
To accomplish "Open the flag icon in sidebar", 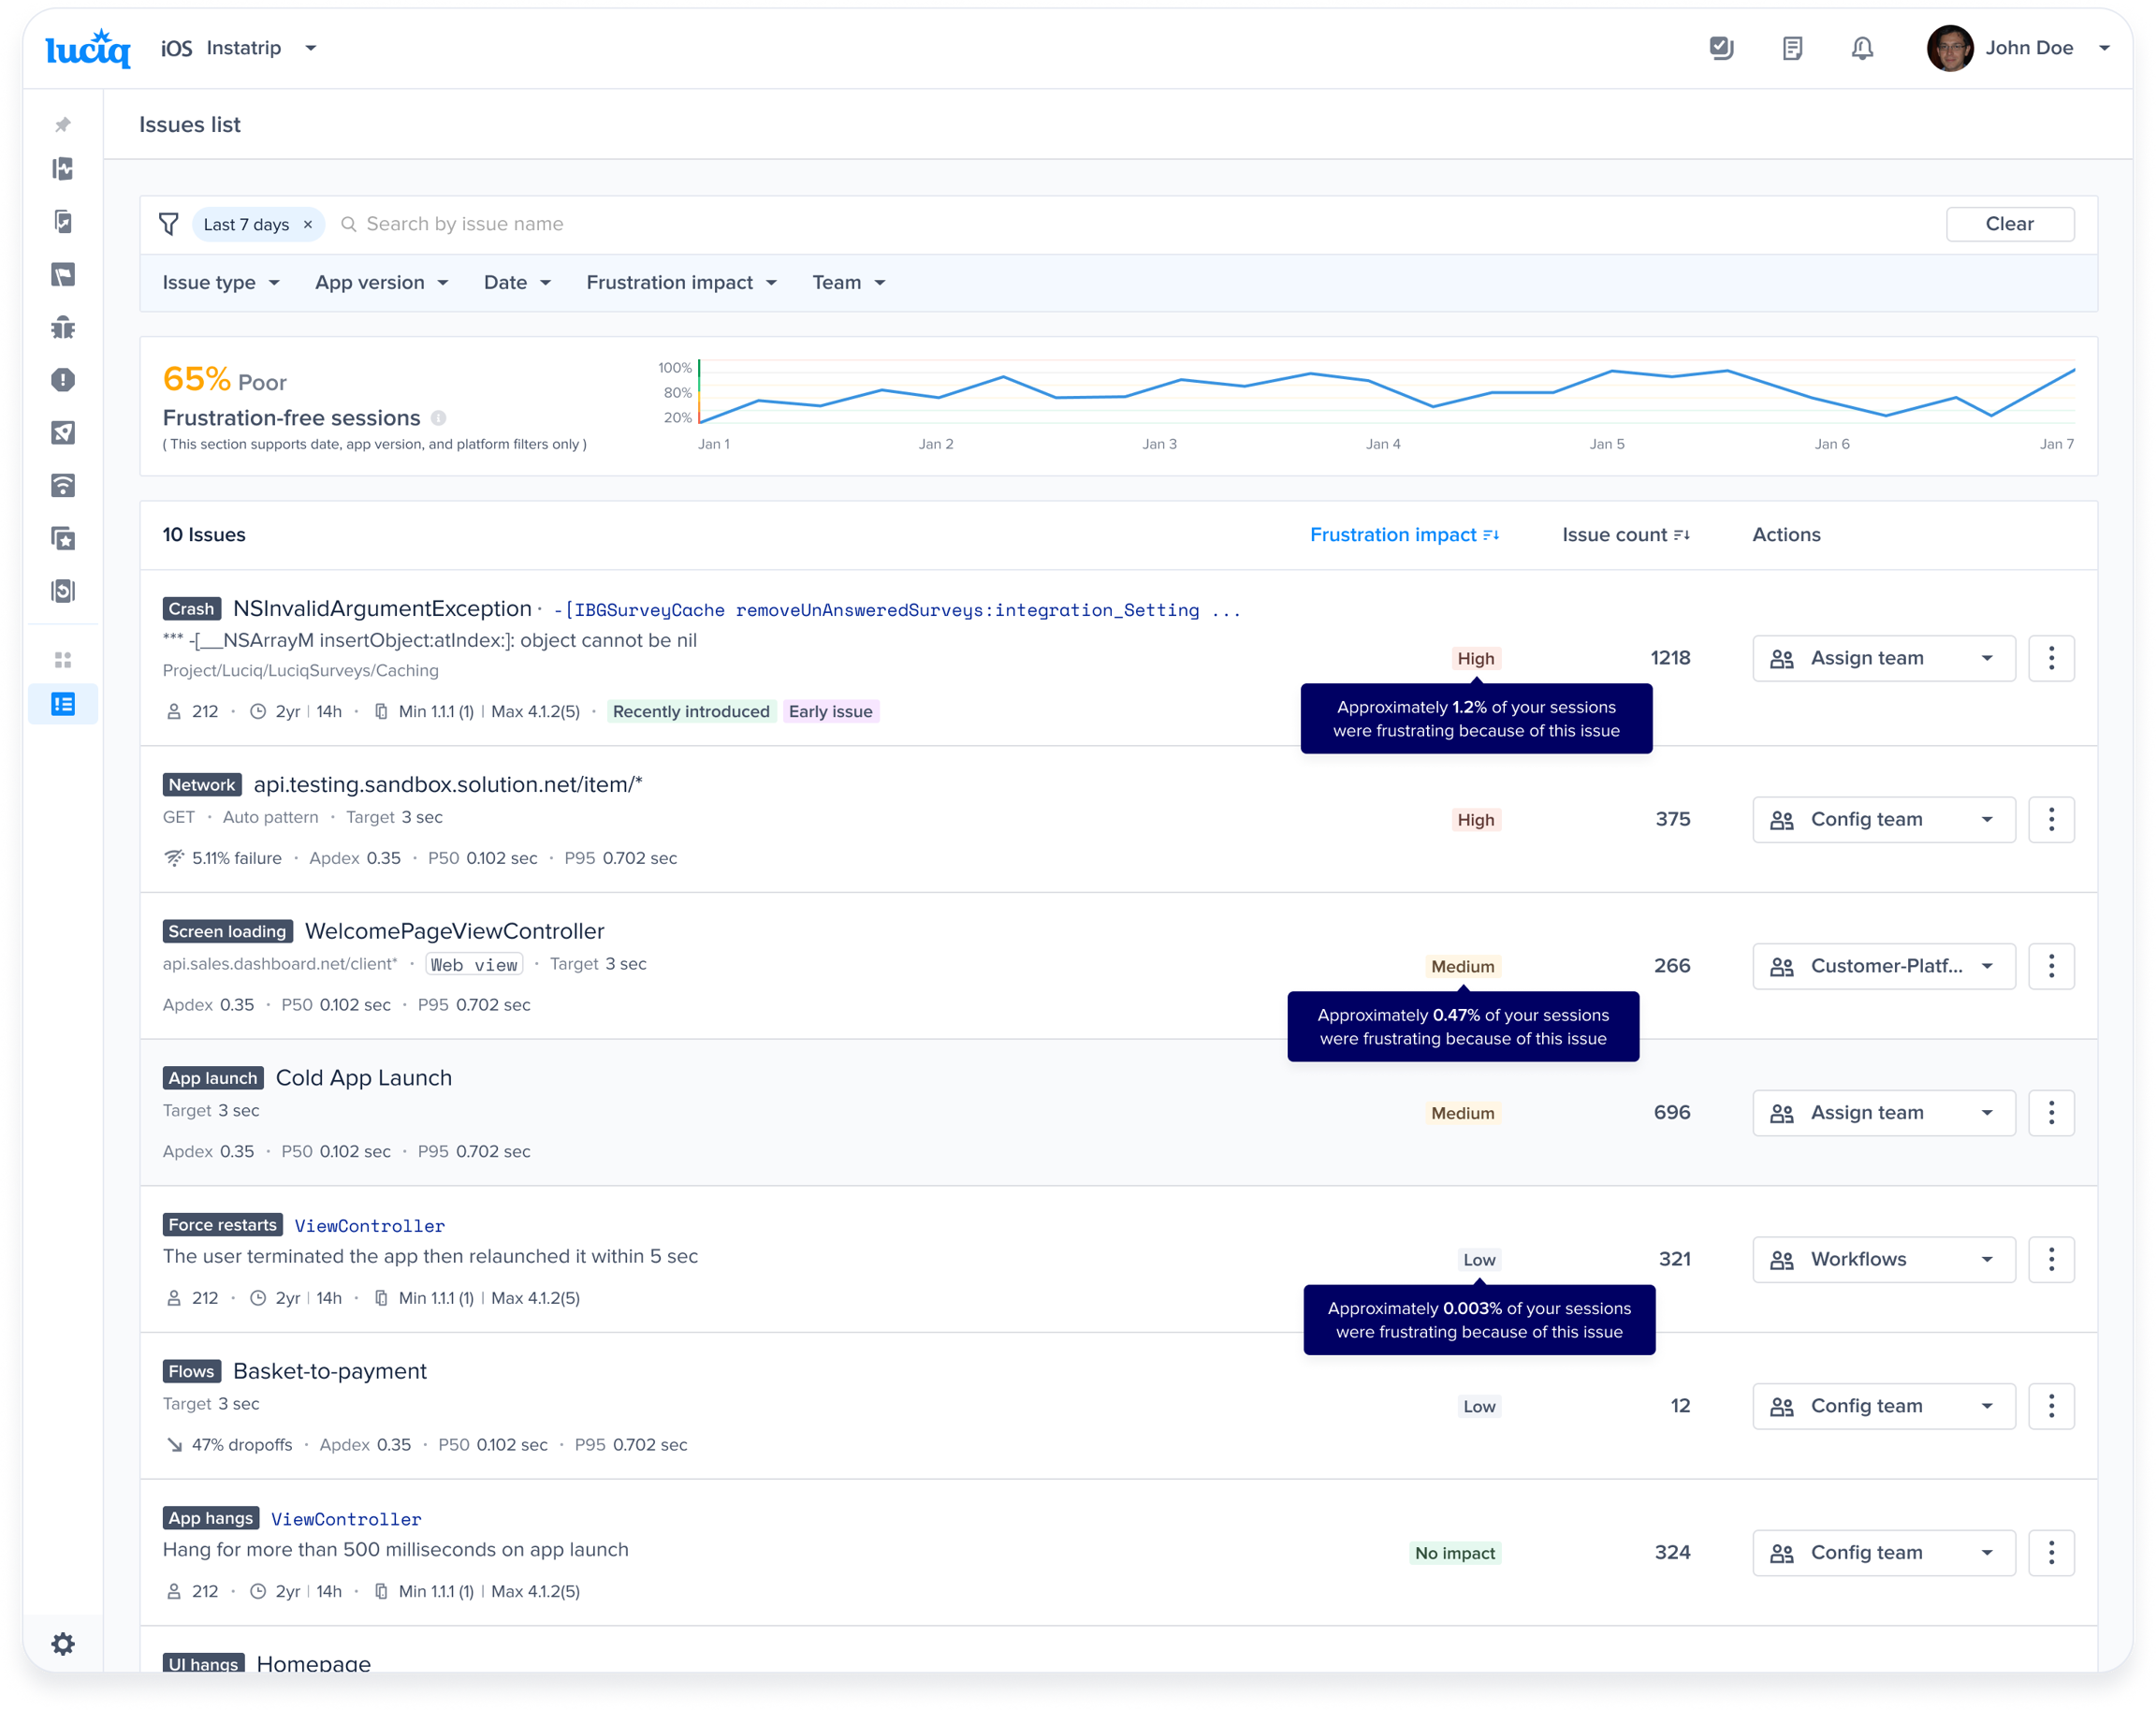I will [x=63, y=275].
